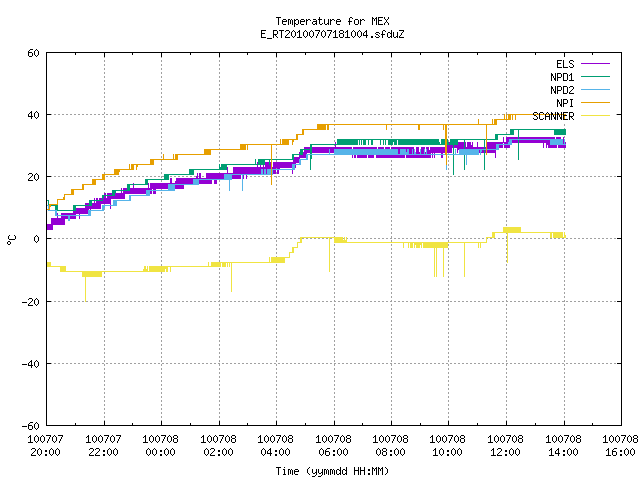Click the y-axis value 0
640x480 pixels.
pos(36,239)
